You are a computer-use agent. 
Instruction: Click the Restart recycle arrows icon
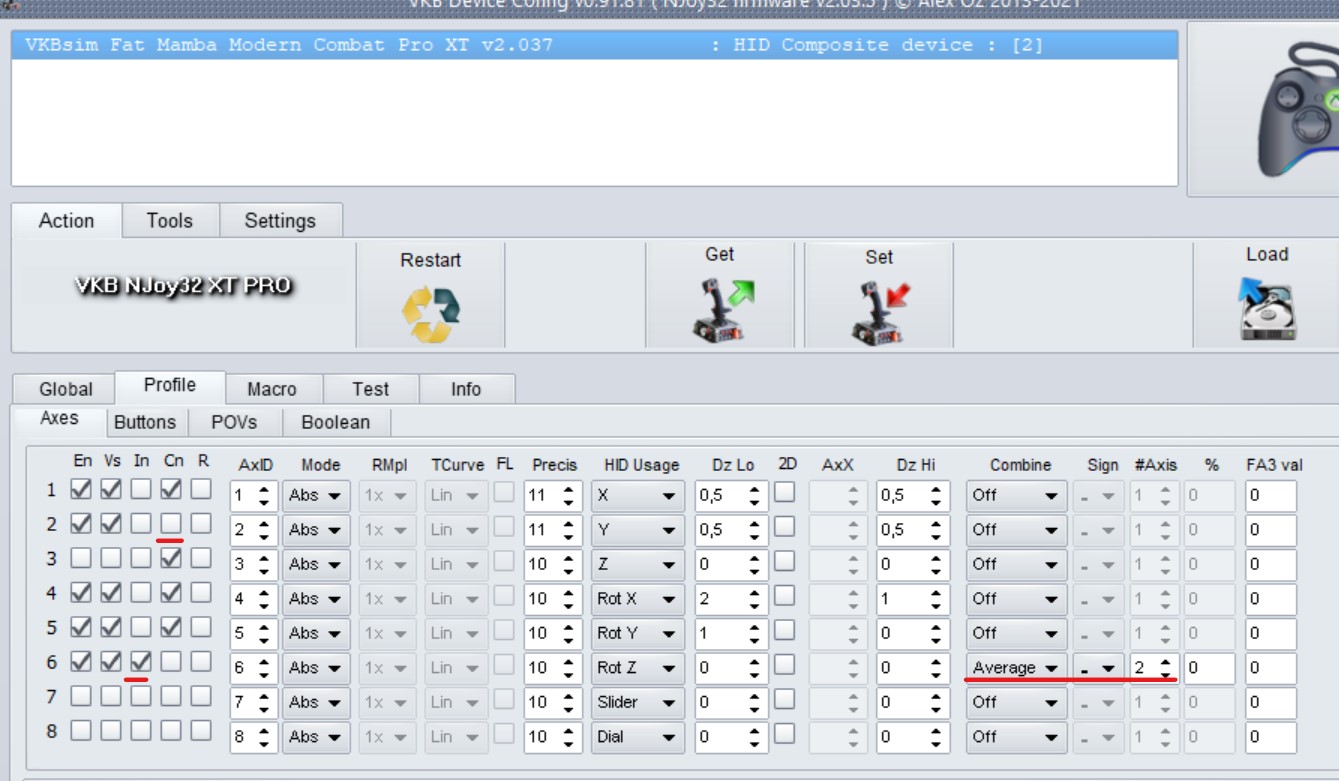pos(431,314)
